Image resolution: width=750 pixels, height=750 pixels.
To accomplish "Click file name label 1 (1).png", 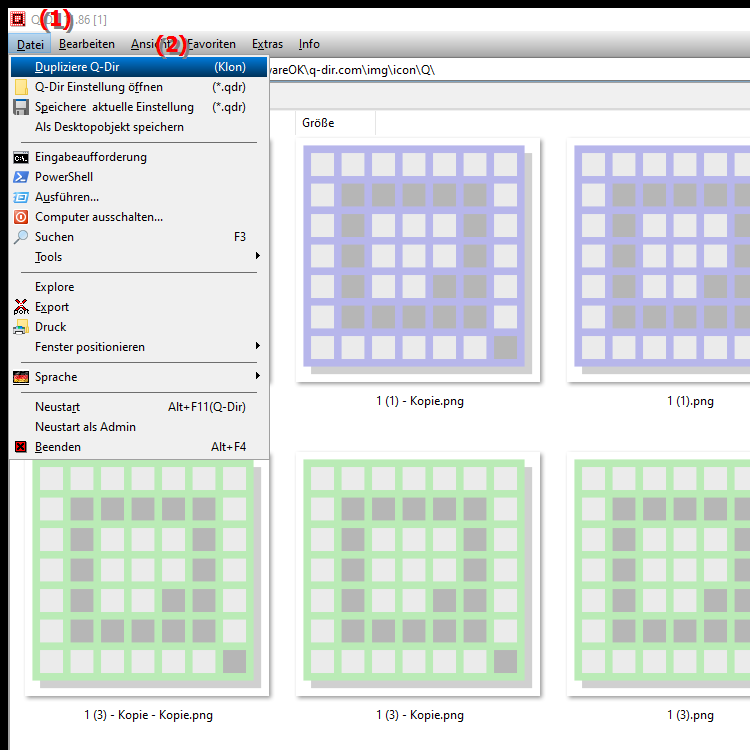I will tap(690, 401).
